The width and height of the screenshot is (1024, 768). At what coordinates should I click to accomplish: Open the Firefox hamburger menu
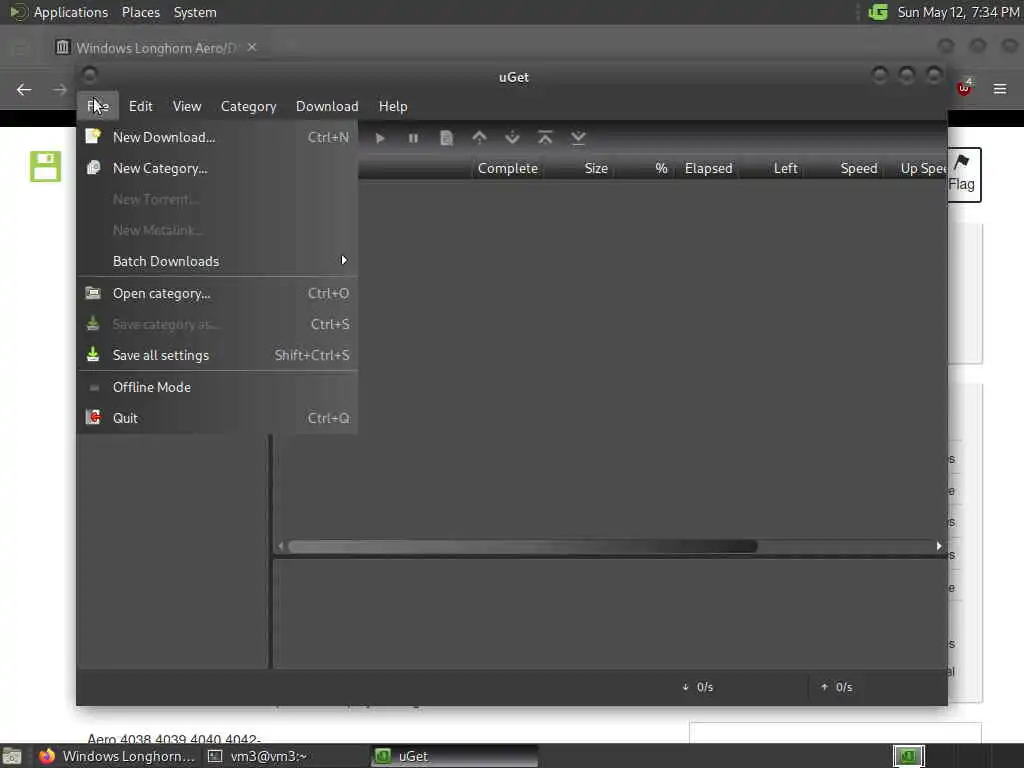click(1000, 89)
